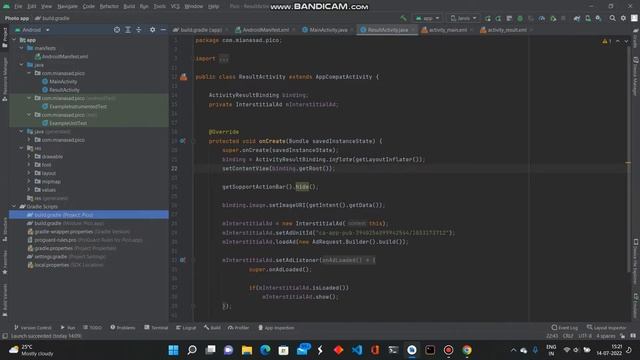Select build.gradle (Project) row

coord(89,215)
